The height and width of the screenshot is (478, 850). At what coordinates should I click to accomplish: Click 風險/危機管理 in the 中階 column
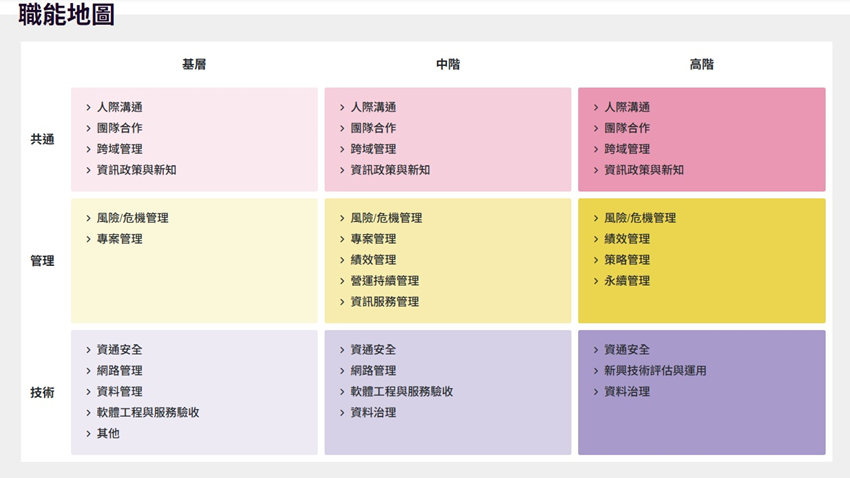385,218
